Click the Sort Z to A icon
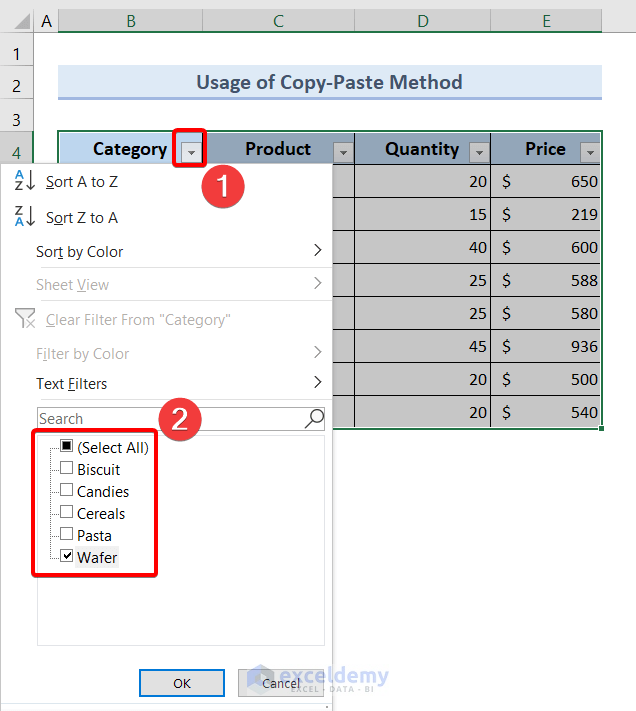The width and height of the screenshot is (636, 711). click(25, 217)
